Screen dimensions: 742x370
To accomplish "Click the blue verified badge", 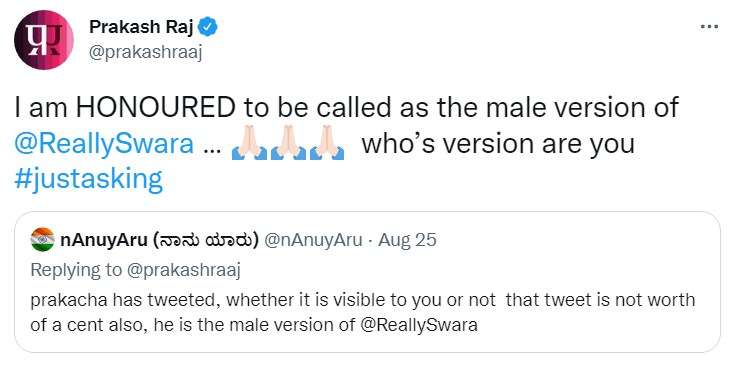I will point(207,27).
